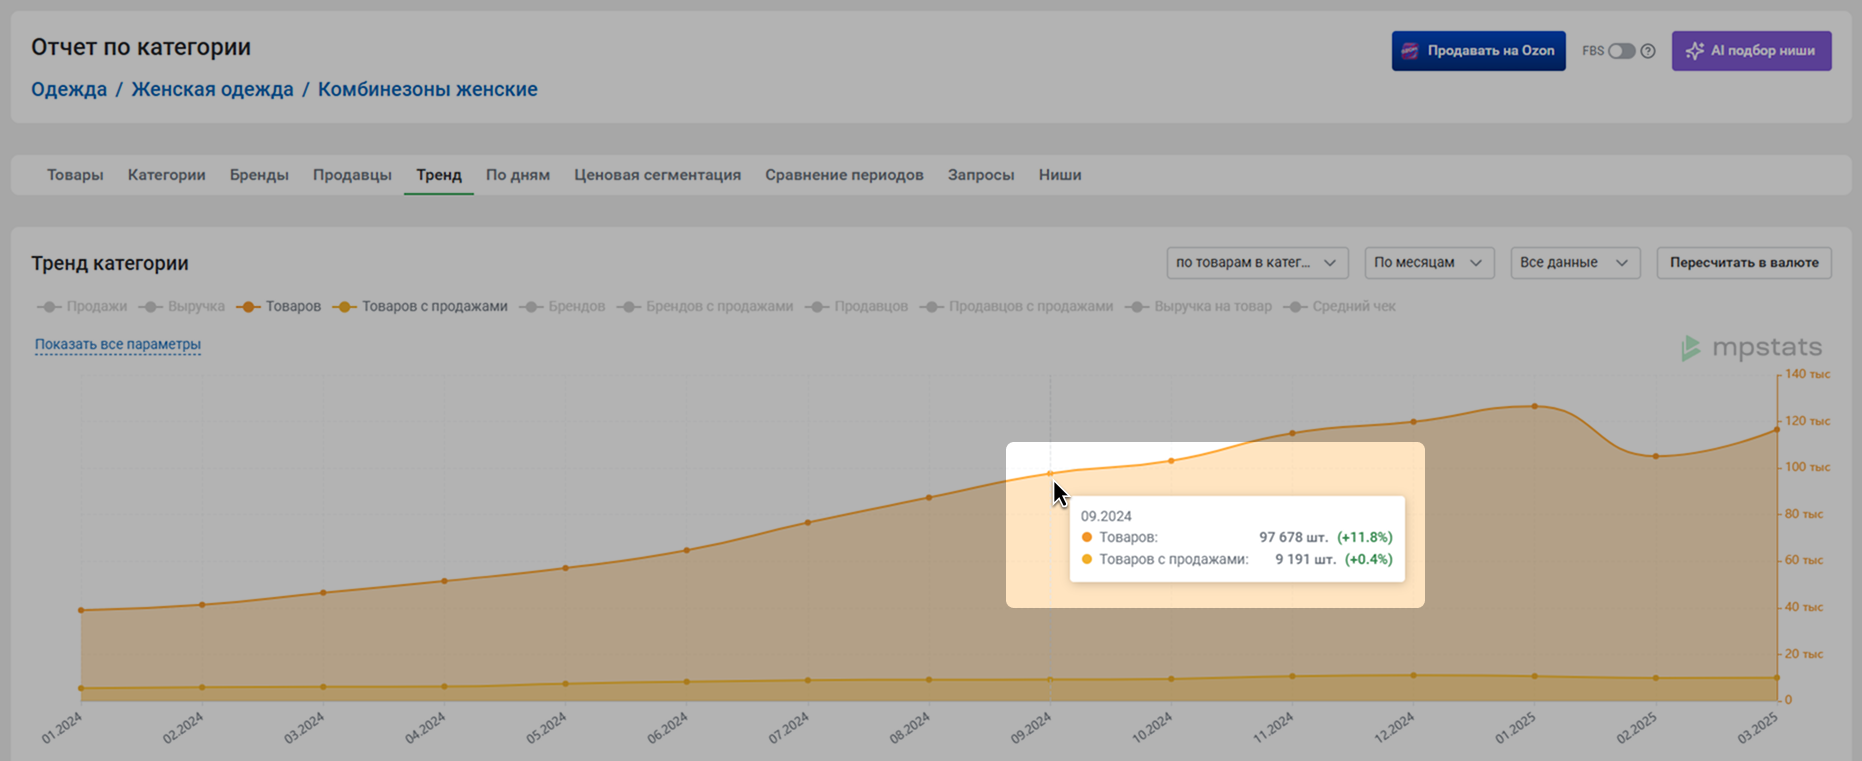Click the sparkle icon in AI niche button
1862x761 pixels.
(x=1694, y=51)
